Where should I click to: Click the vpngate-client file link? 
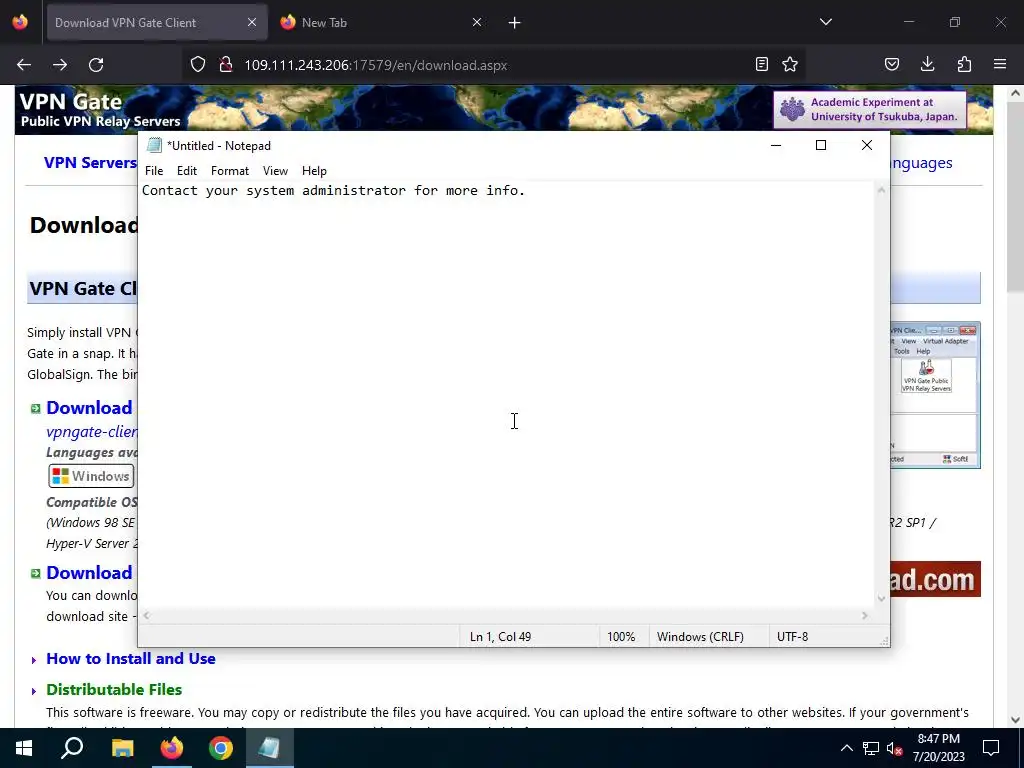[x=91, y=432]
